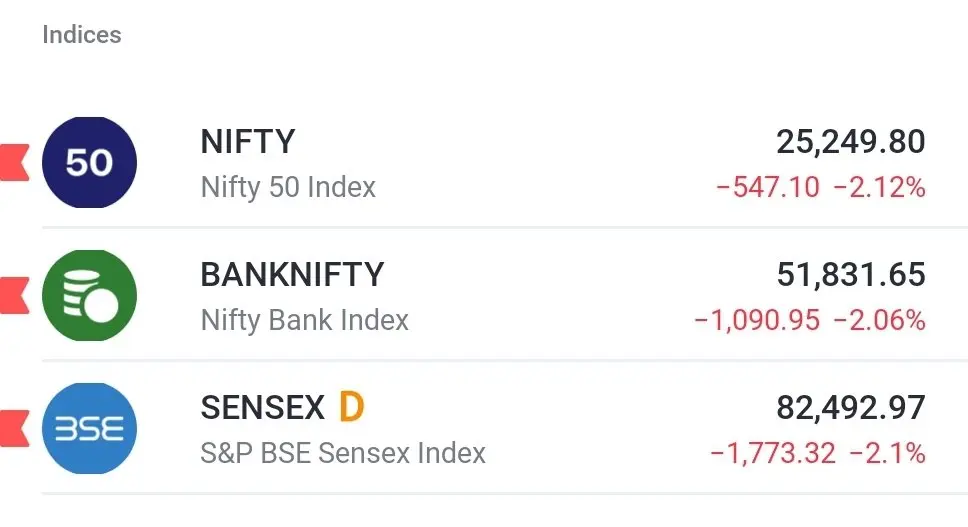Image resolution: width=968 pixels, height=527 pixels.
Task: Open the blue BSE Sensex icon
Action: [90, 428]
